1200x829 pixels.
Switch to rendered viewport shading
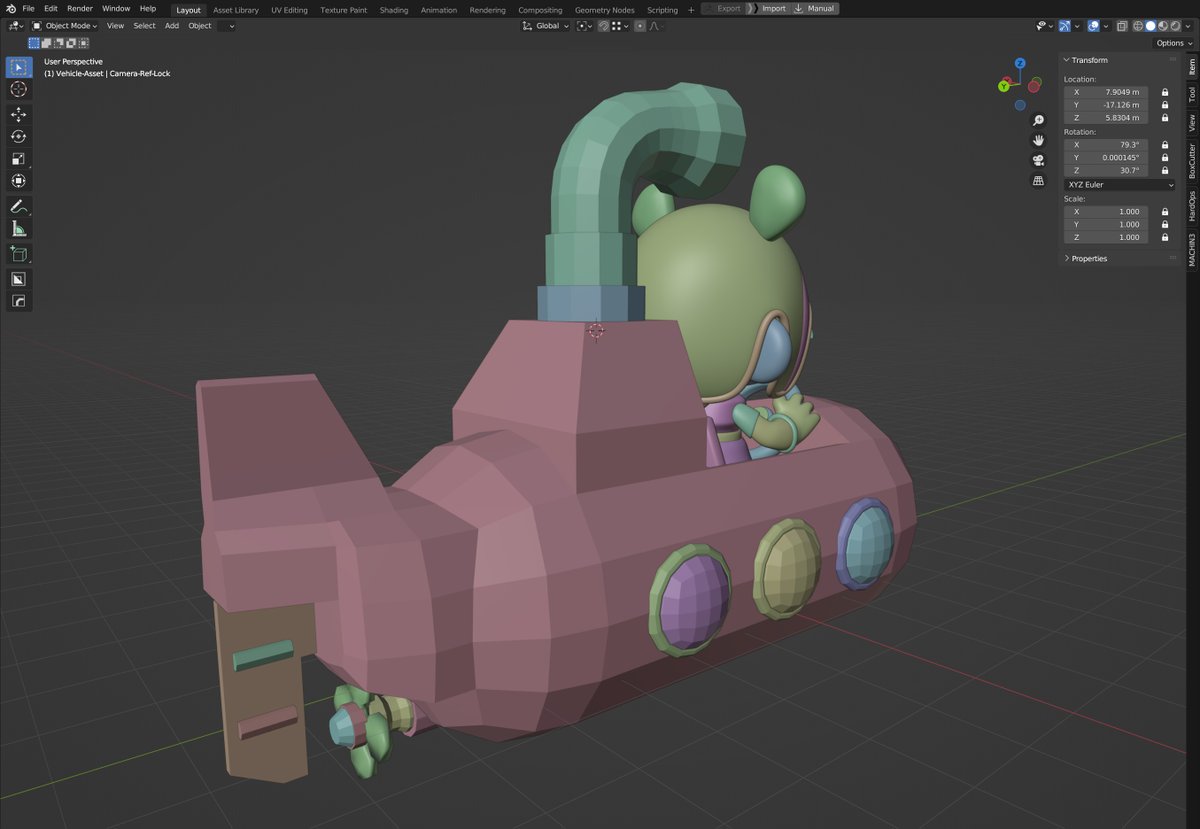(x=1175, y=26)
